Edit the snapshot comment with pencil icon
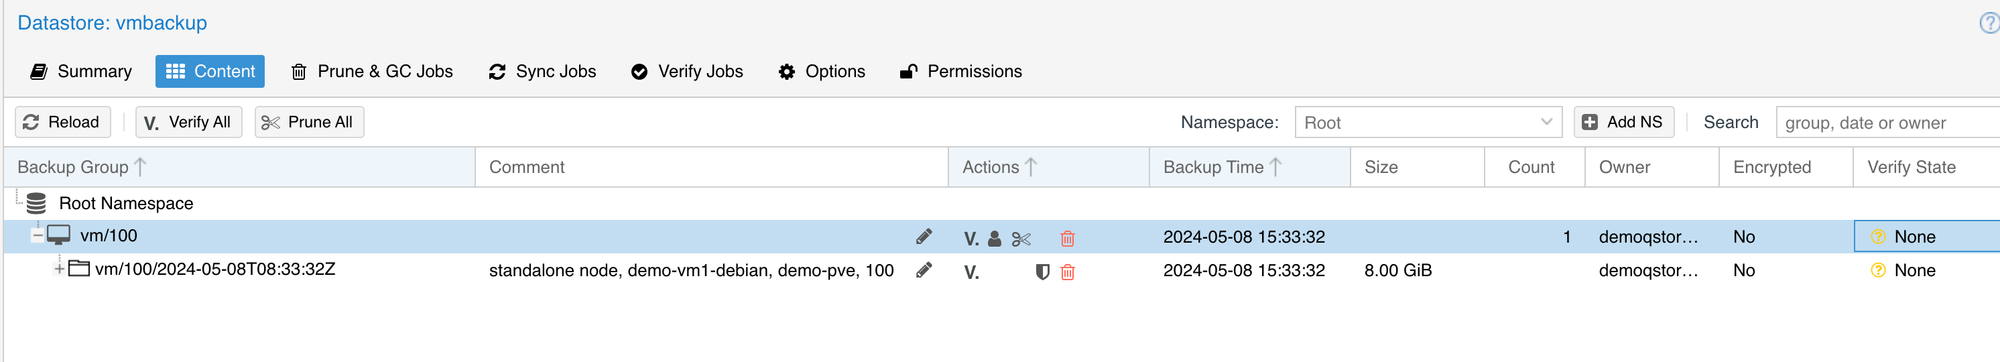 pos(924,270)
